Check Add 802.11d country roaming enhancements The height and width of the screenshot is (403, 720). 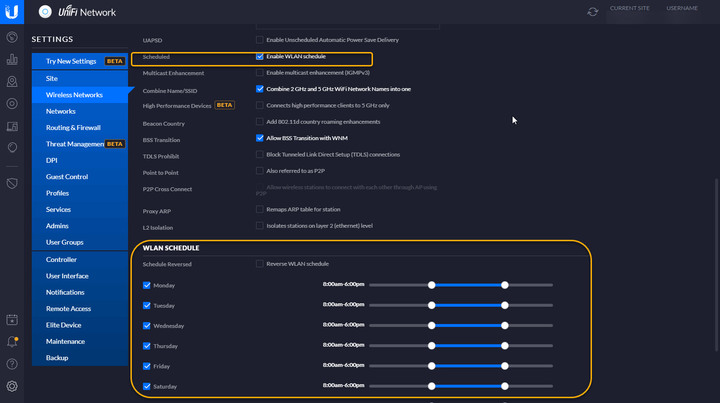(259, 122)
